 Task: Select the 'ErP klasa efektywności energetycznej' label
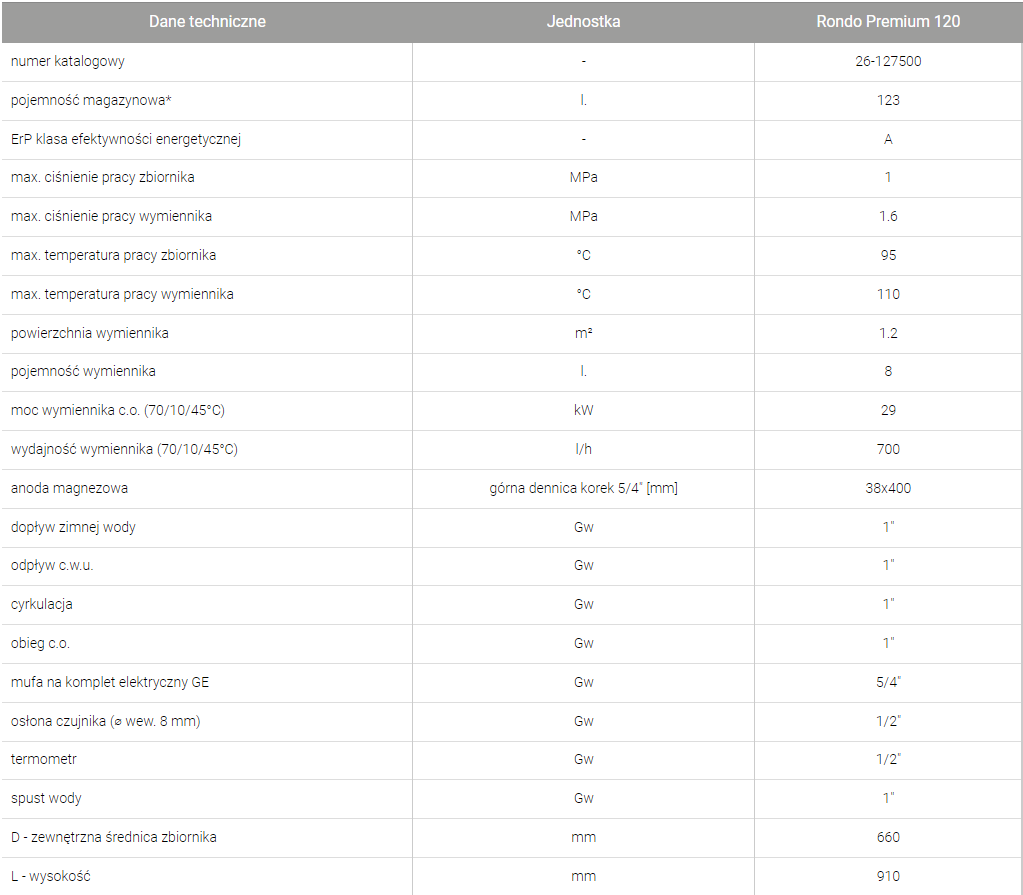coord(126,139)
